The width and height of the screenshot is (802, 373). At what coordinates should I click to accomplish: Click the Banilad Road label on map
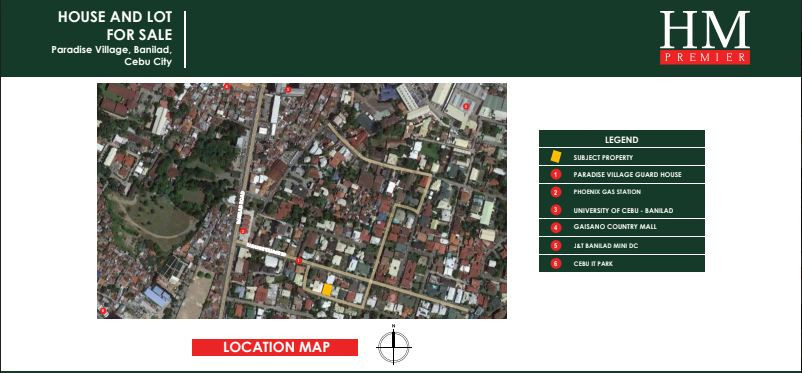(x=239, y=207)
